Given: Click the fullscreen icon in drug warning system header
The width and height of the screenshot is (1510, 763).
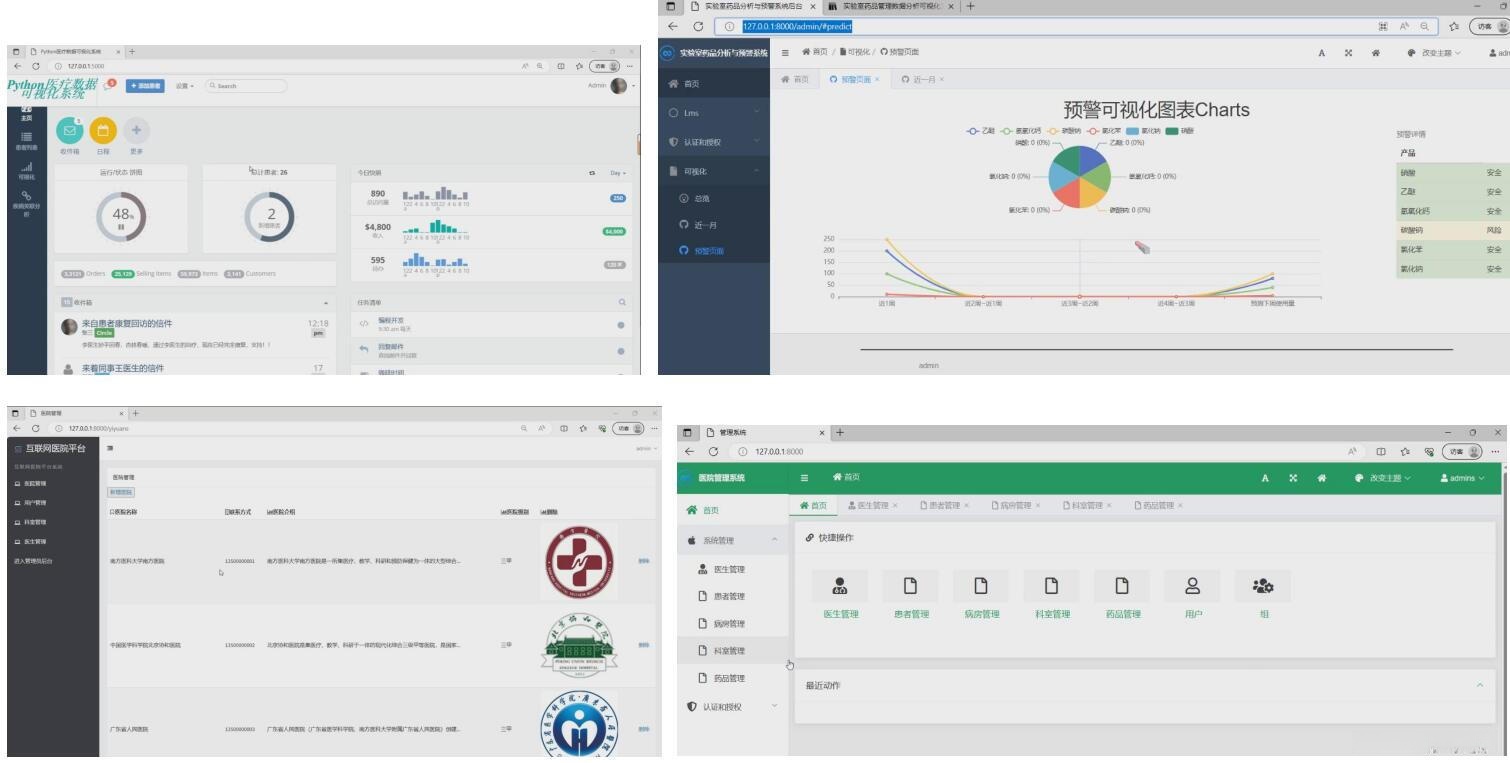Looking at the screenshot, I should [1349, 52].
